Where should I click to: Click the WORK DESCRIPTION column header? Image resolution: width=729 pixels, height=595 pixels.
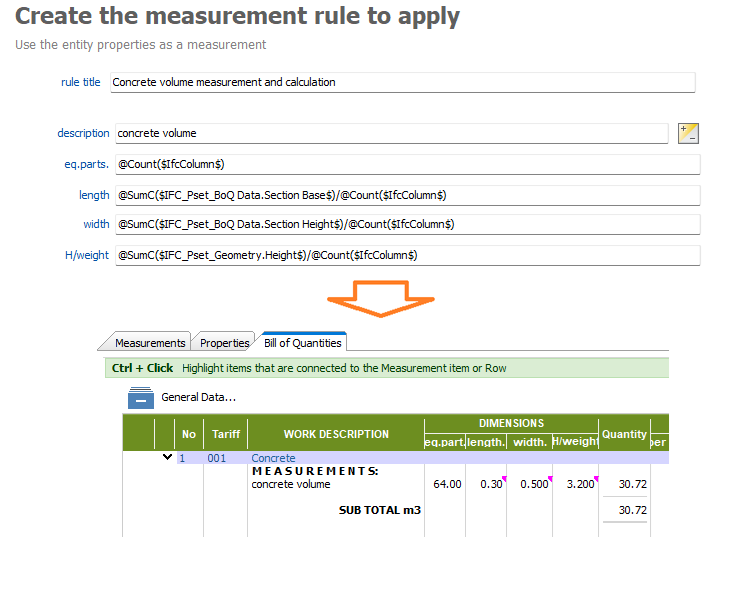pos(336,434)
